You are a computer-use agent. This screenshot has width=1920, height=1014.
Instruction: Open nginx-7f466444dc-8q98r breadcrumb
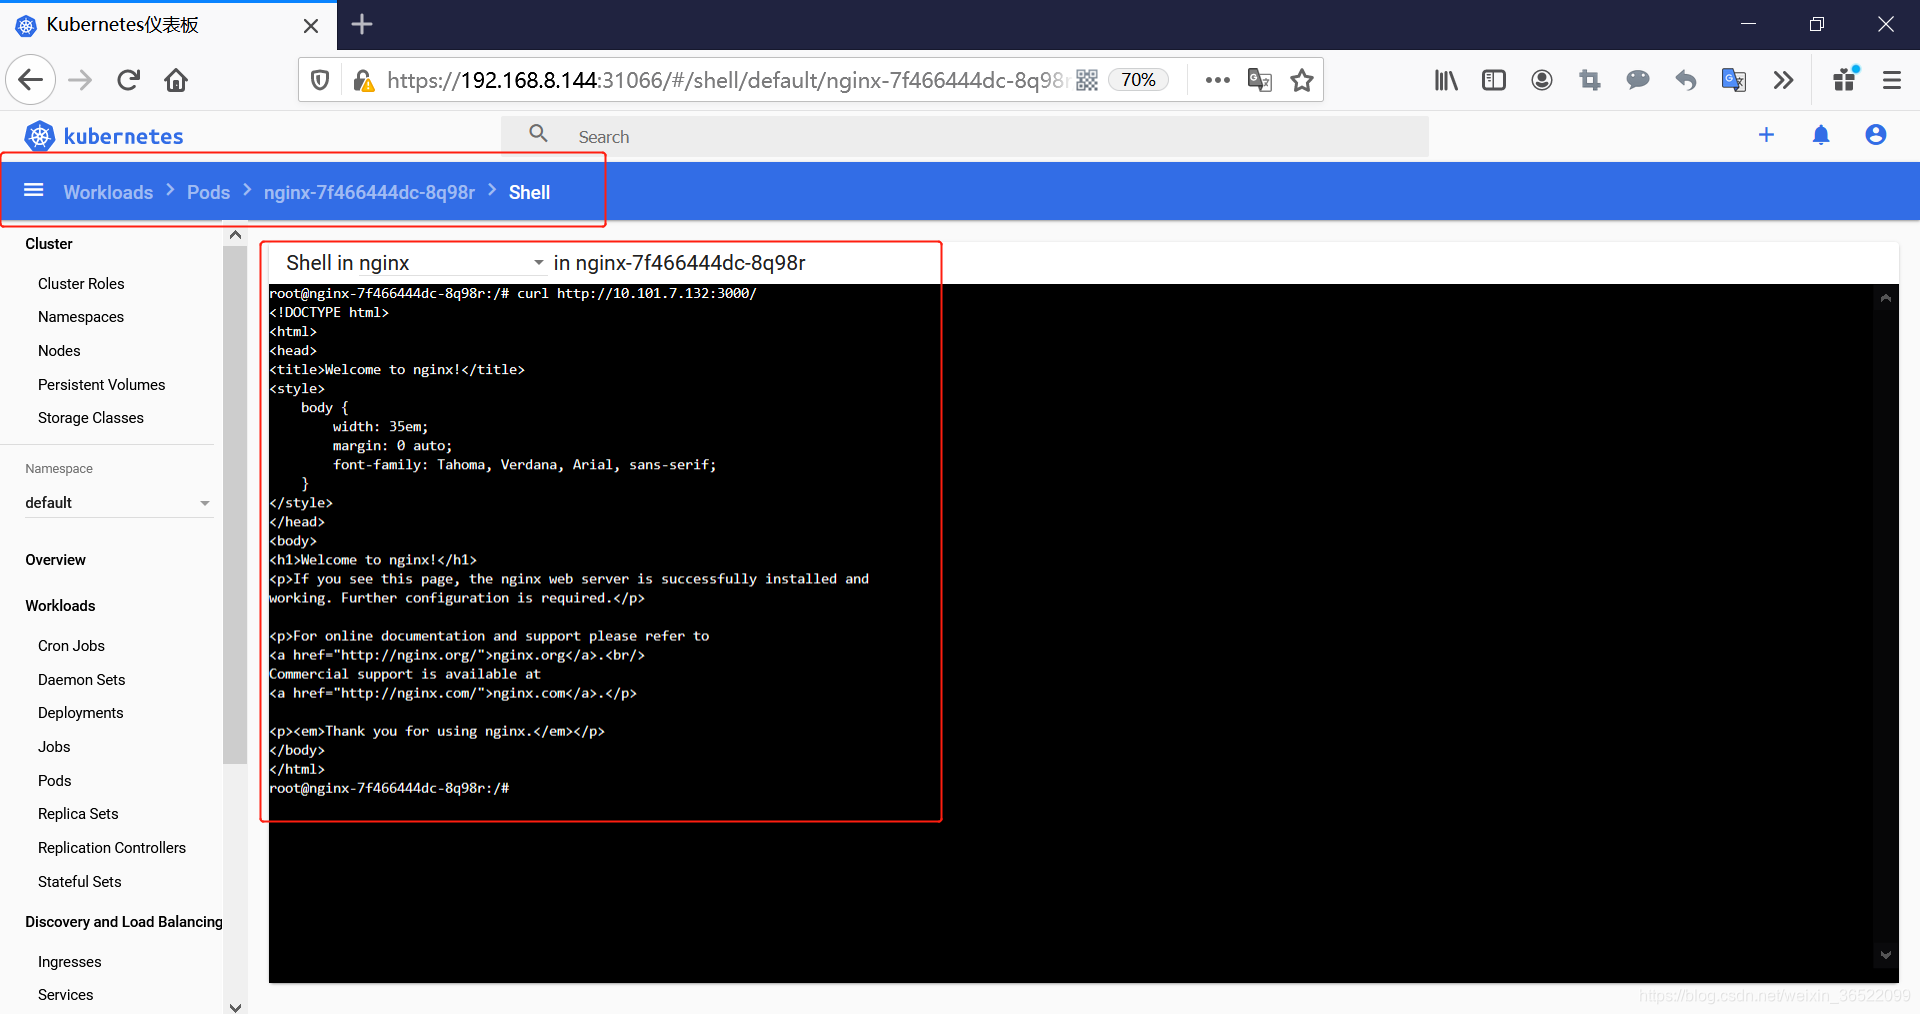[369, 192]
